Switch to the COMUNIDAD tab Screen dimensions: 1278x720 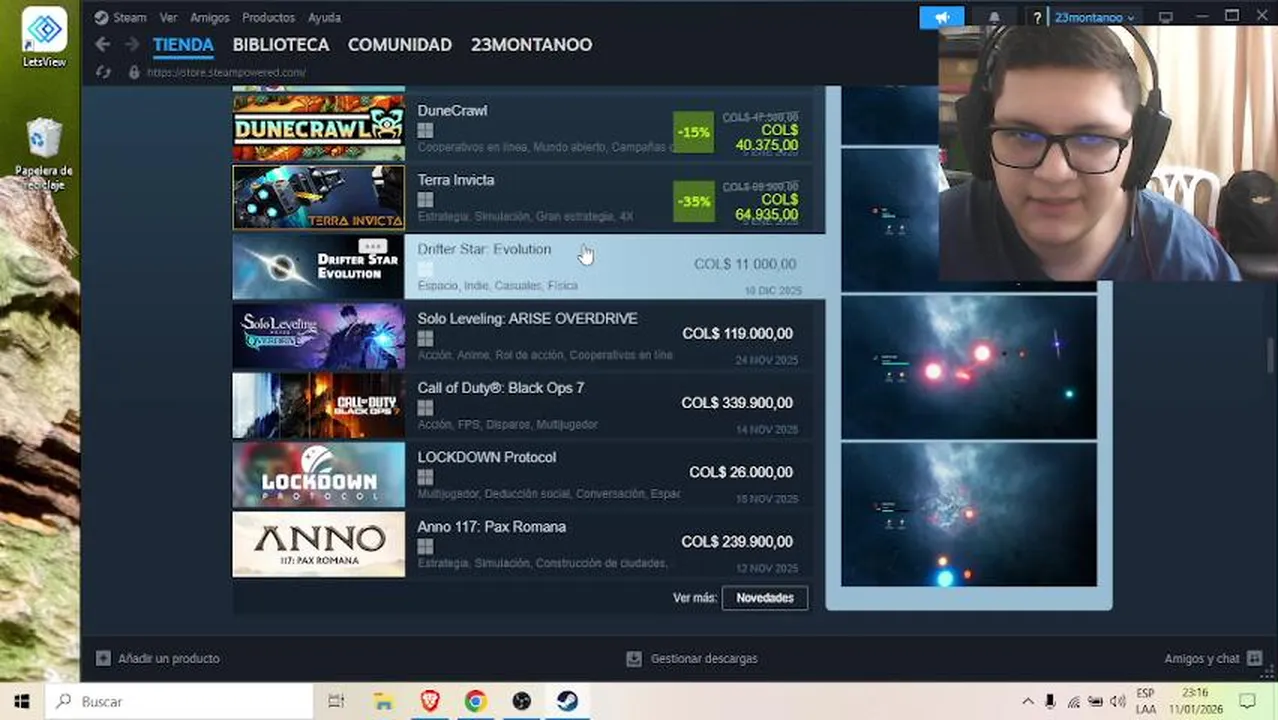click(400, 45)
